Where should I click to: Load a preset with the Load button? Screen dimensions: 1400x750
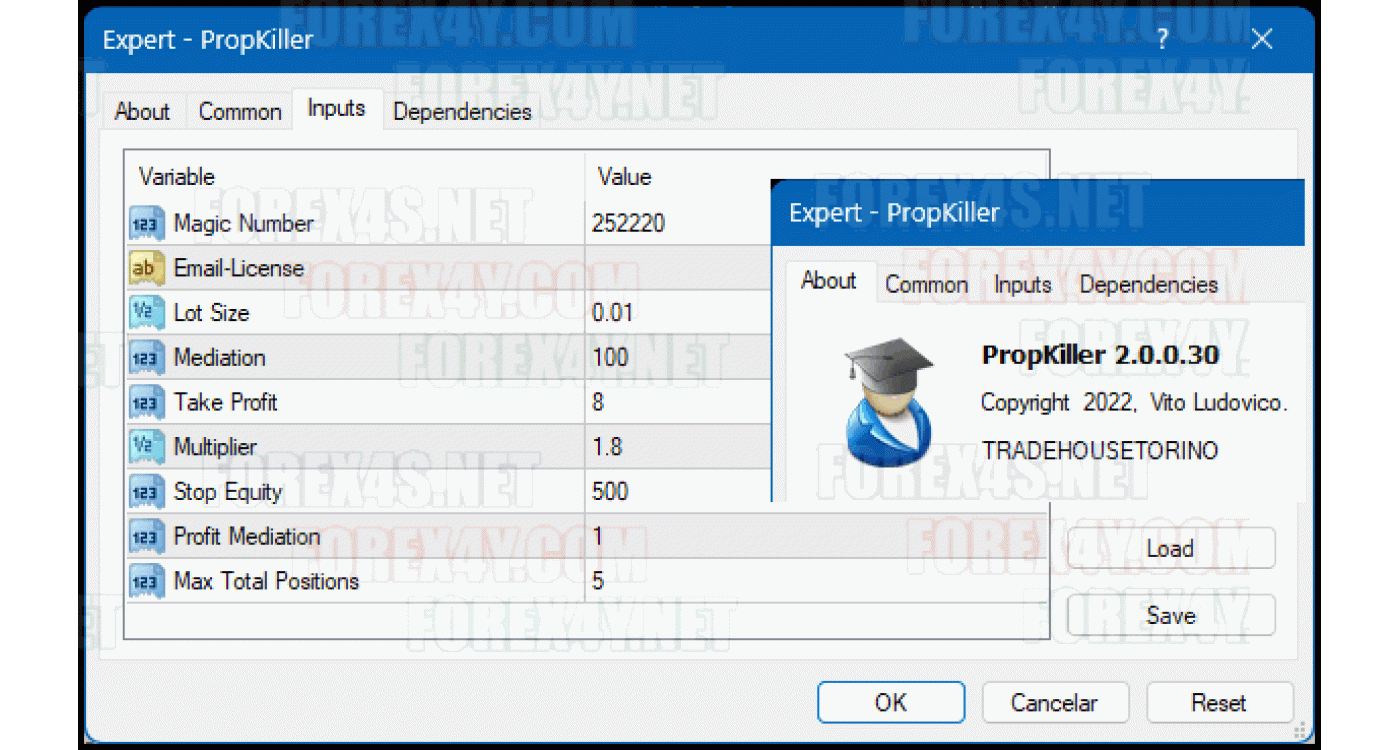(x=1170, y=549)
